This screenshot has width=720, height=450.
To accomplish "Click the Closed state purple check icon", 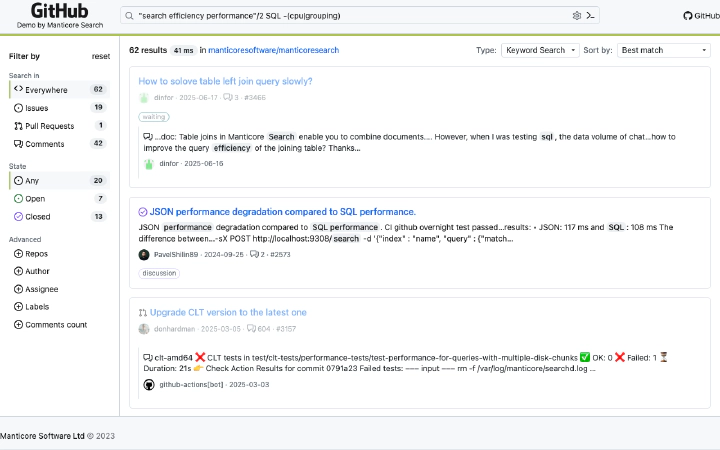I will [x=18, y=217].
